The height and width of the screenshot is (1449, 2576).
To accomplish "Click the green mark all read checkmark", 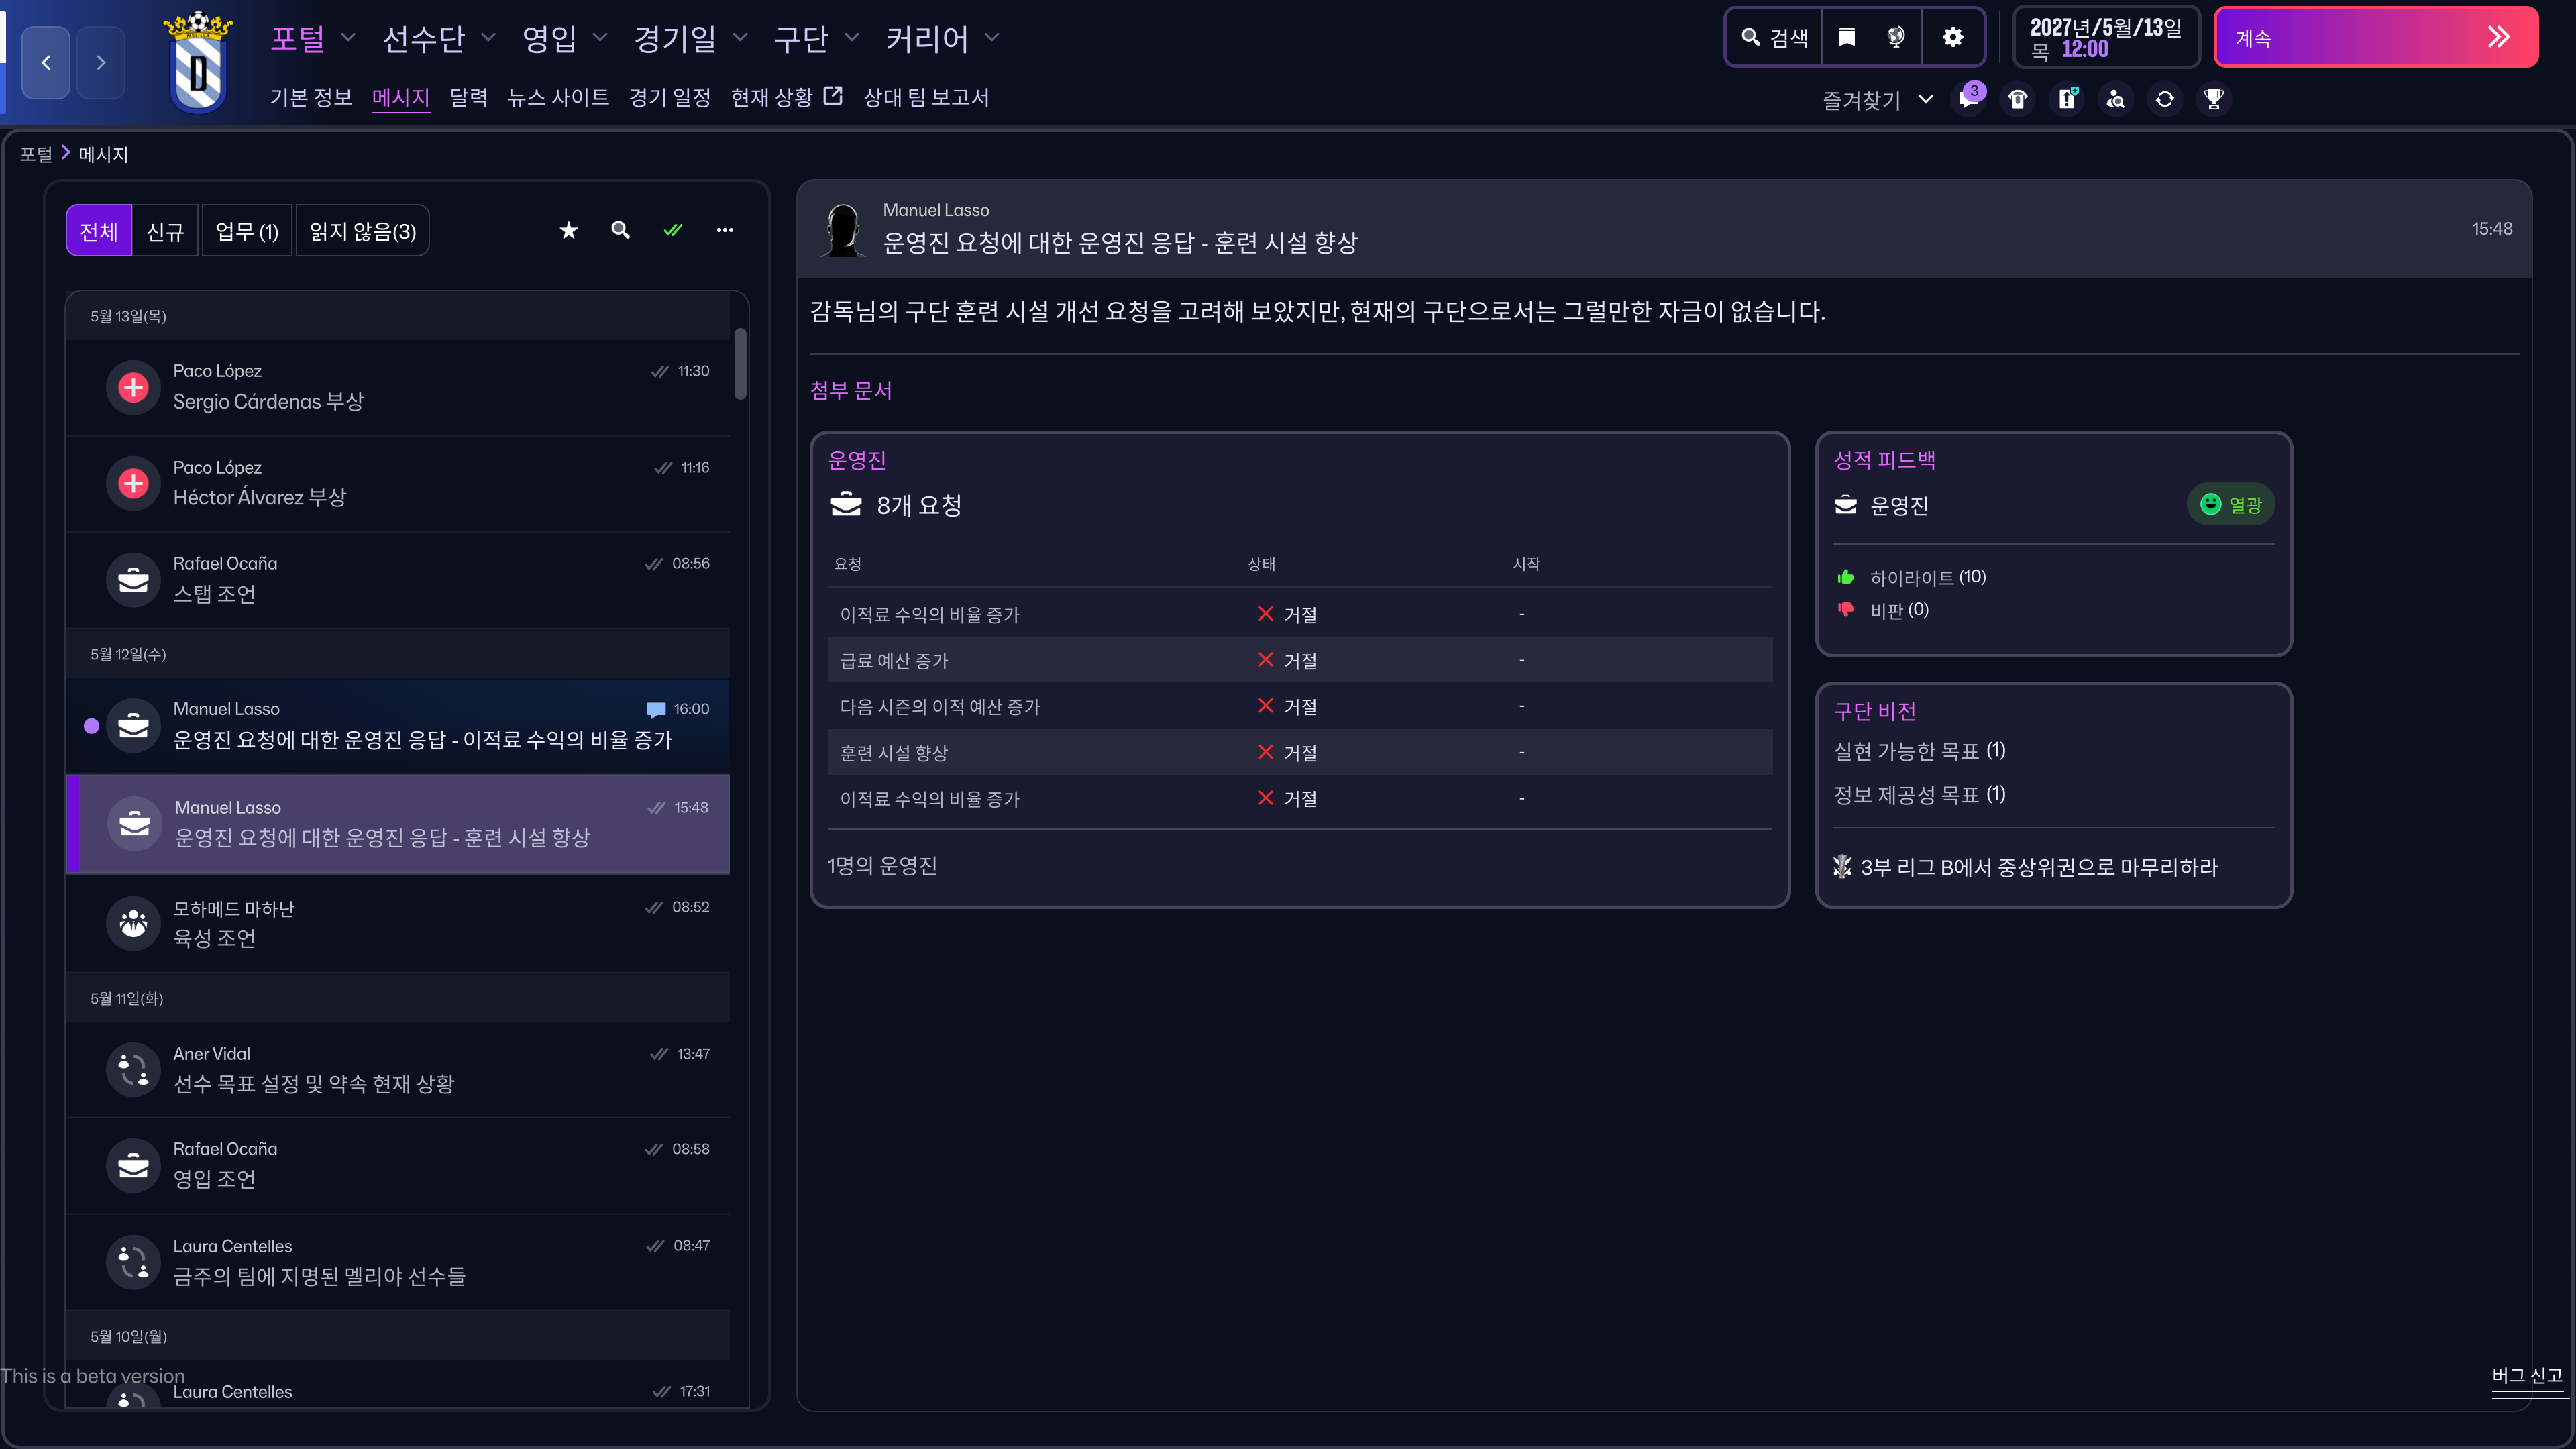I will 673,231.
